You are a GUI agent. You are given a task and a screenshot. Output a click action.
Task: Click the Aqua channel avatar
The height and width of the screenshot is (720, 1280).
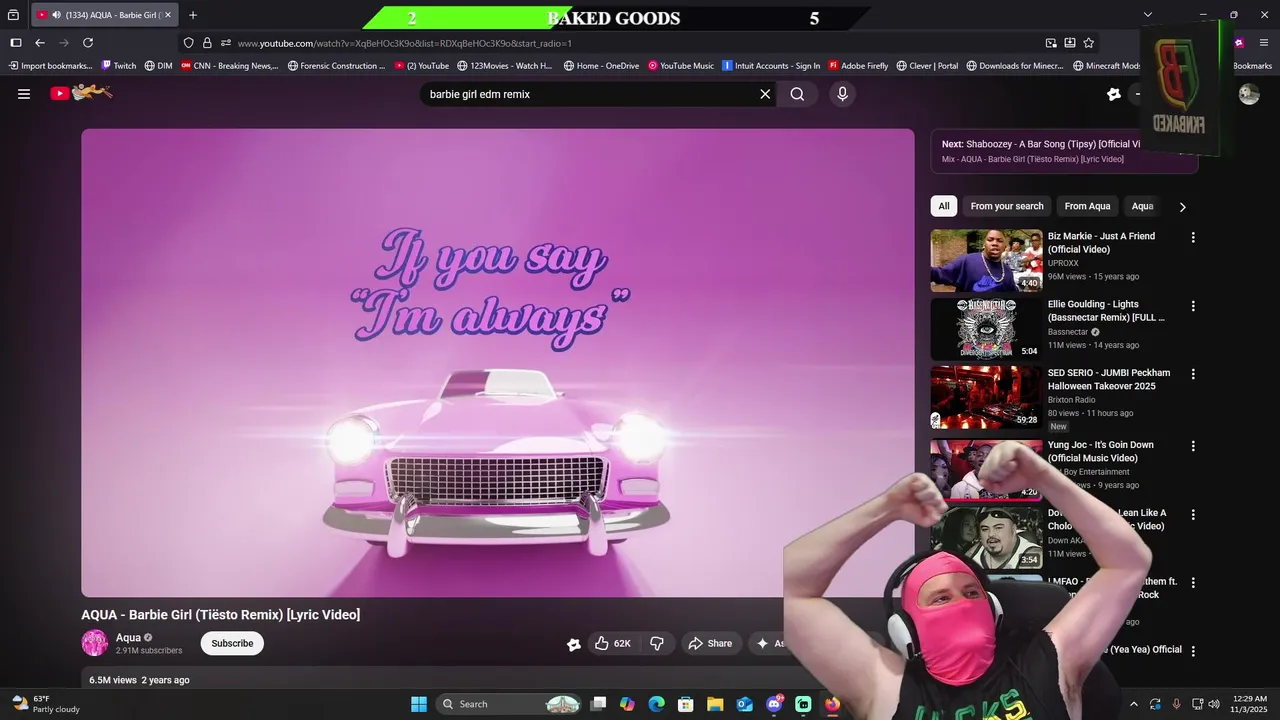[x=95, y=643]
